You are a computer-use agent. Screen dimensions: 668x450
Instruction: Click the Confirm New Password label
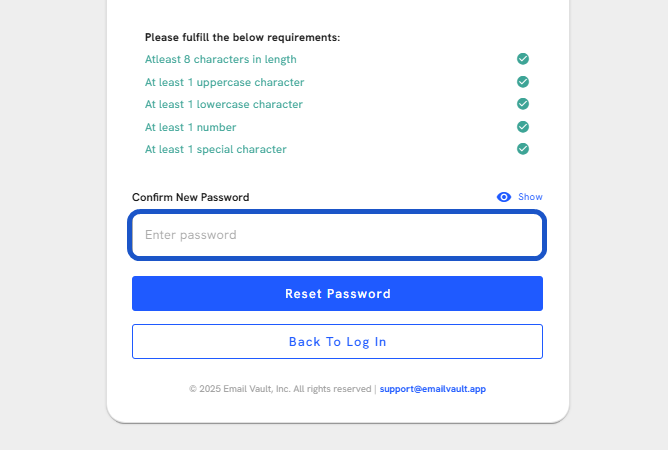(190, 197)
